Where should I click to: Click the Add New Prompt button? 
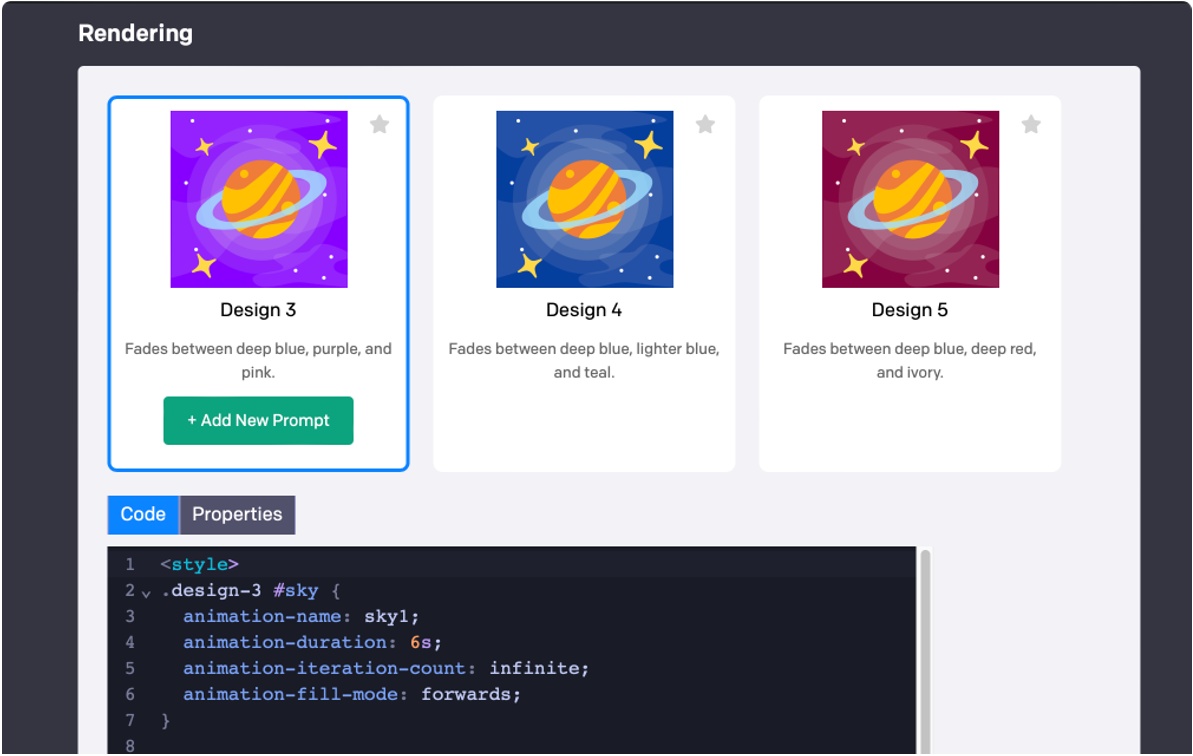click(x=258, y=420)
